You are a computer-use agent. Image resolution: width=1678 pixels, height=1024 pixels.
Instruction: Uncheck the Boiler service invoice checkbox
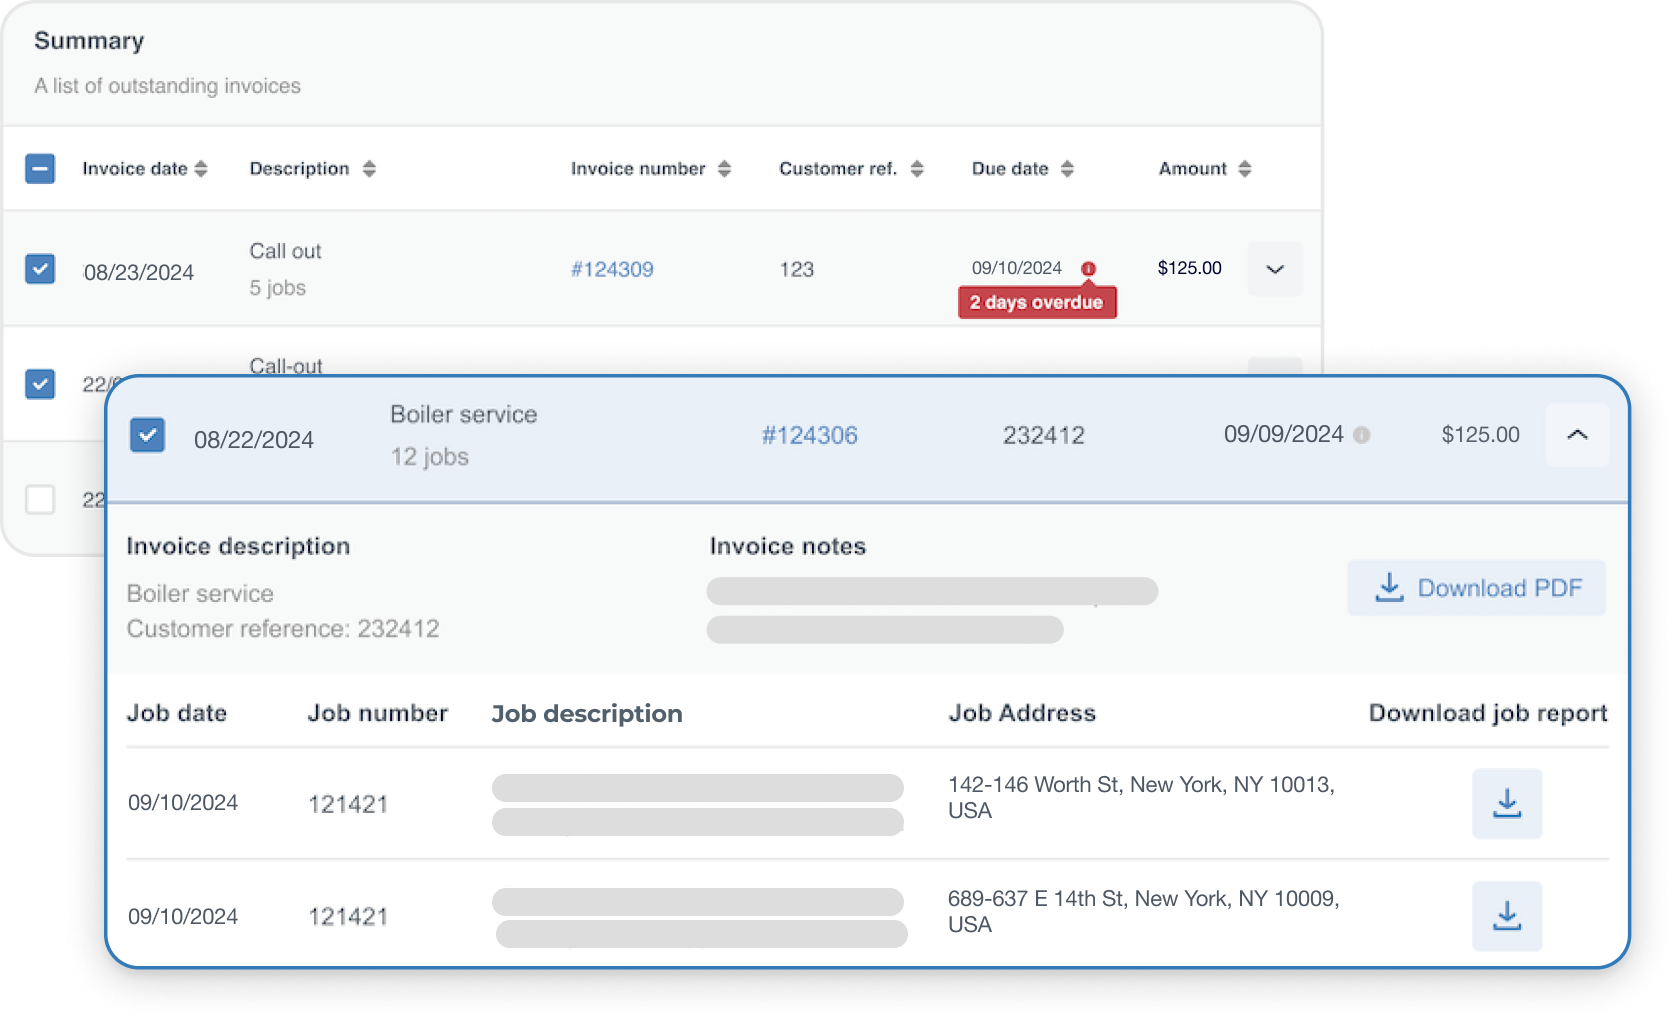pos(148,435)
